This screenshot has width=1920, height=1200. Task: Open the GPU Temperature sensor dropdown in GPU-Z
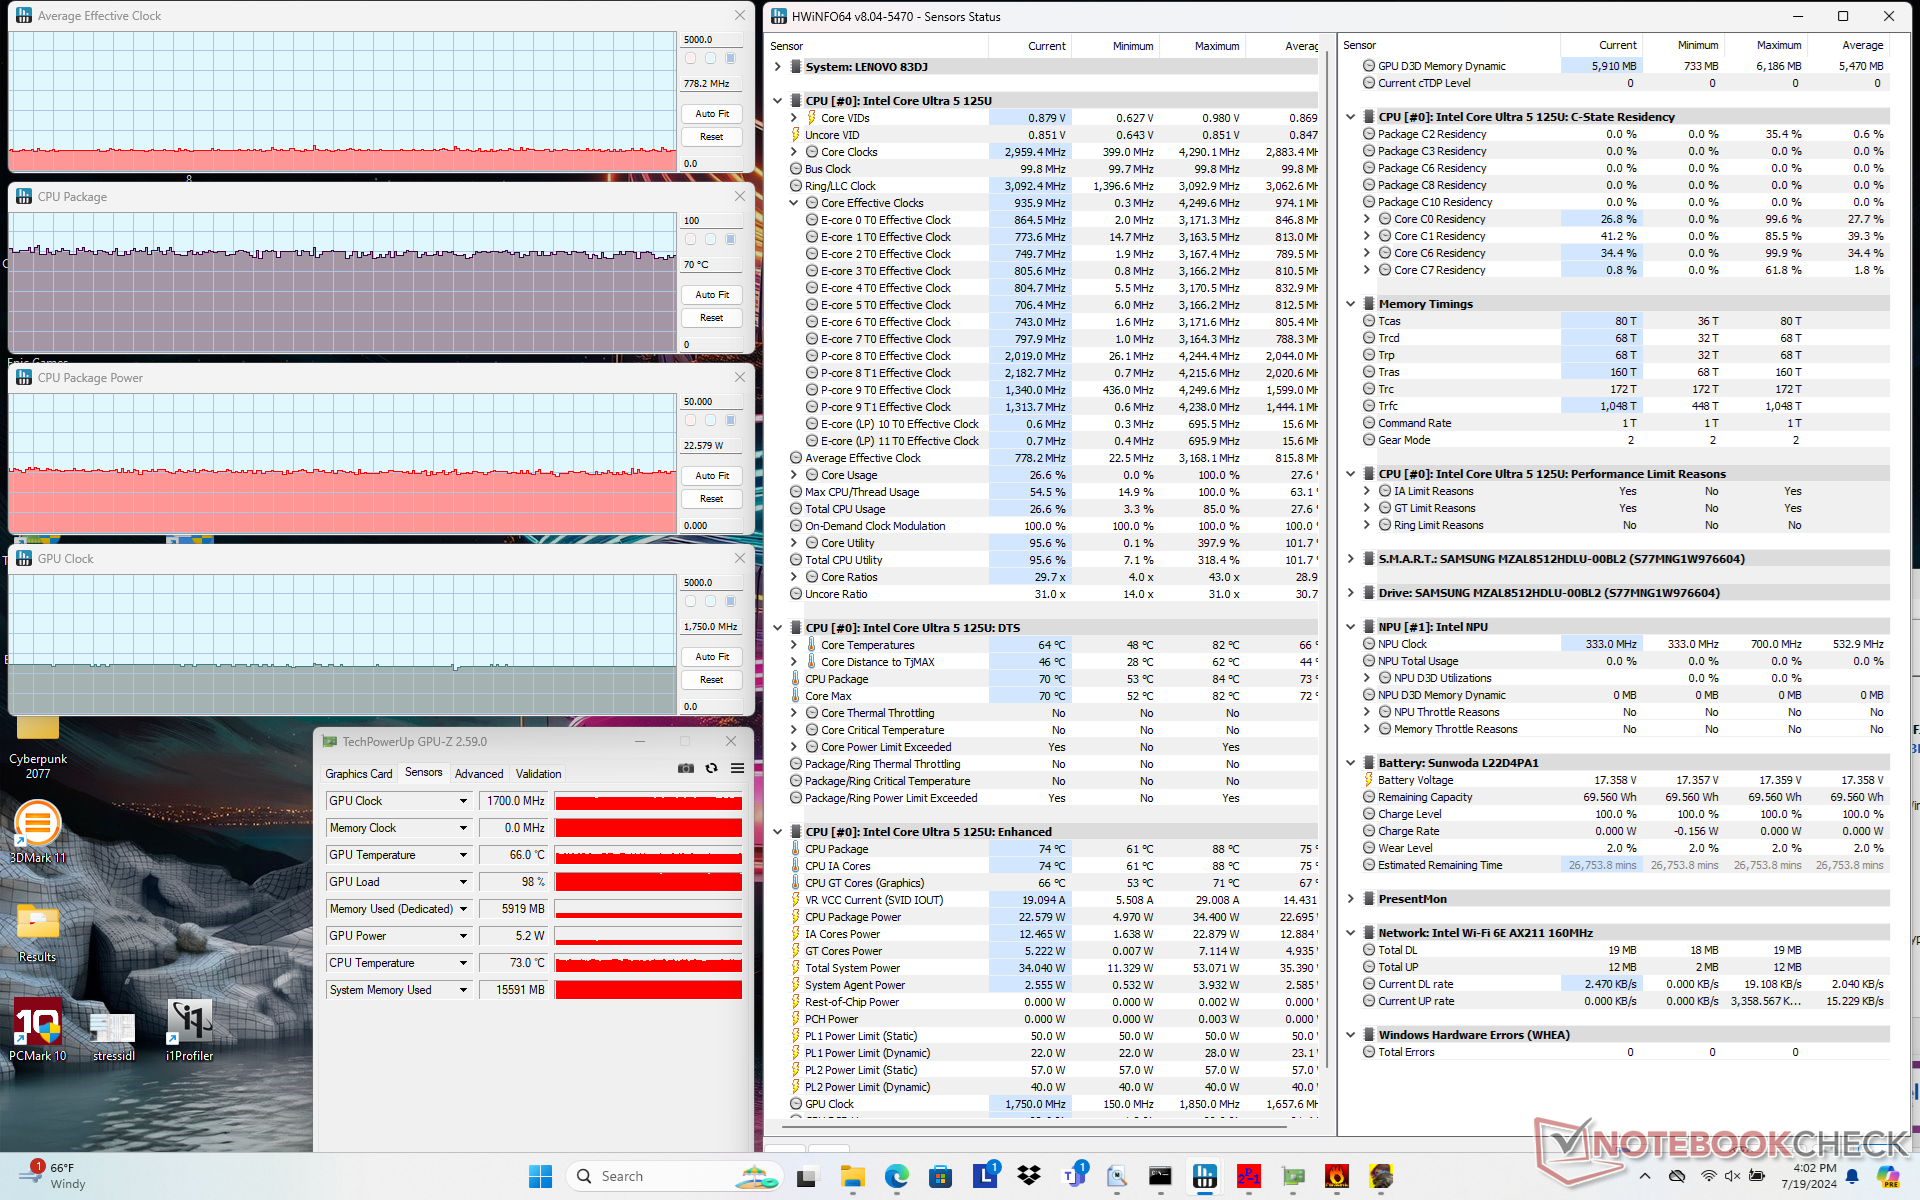pos(463,855)
